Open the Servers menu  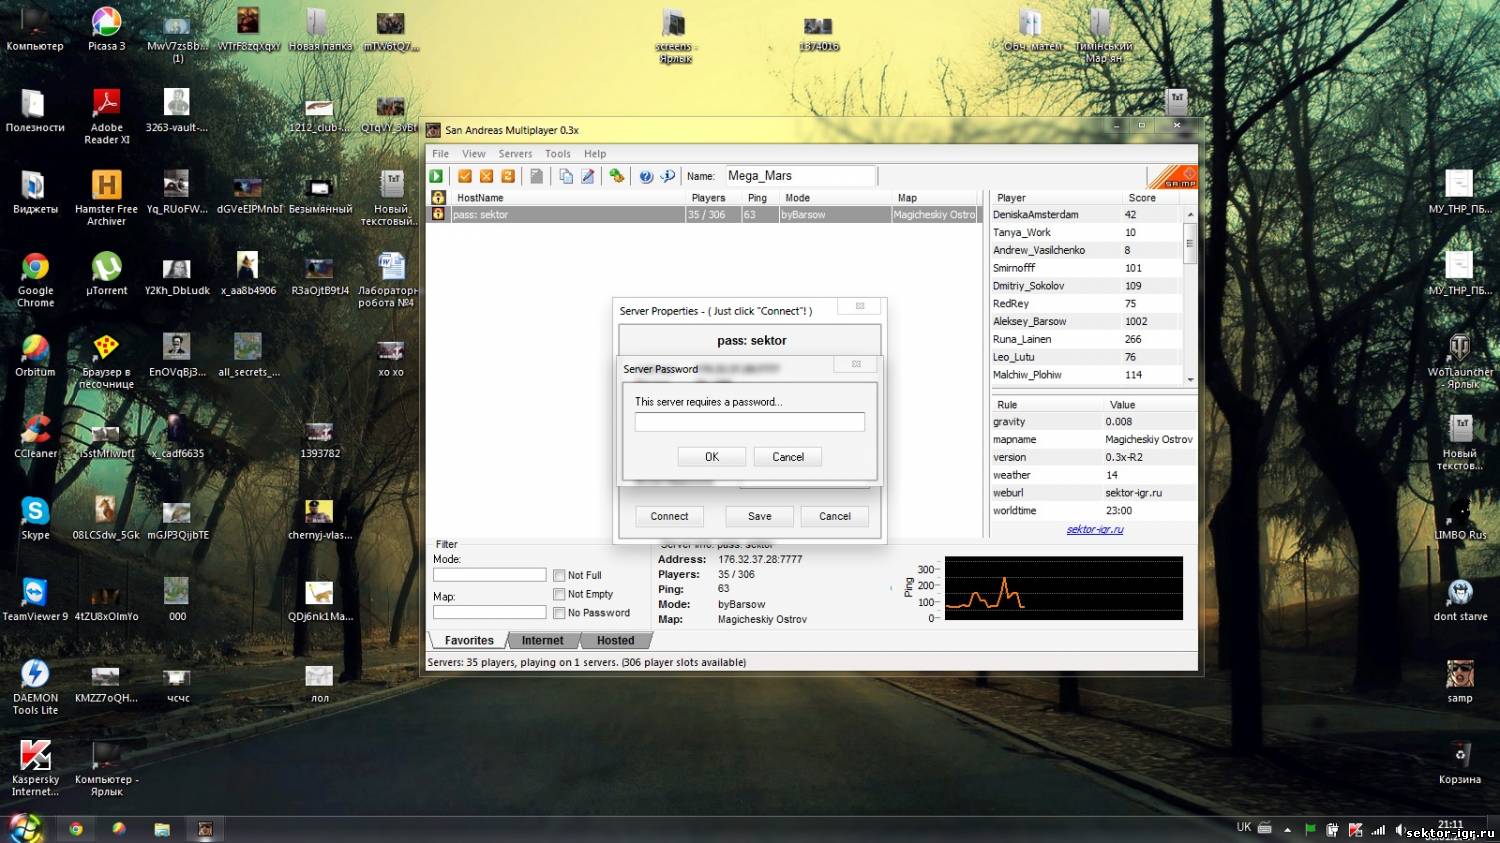pos(515,154)
